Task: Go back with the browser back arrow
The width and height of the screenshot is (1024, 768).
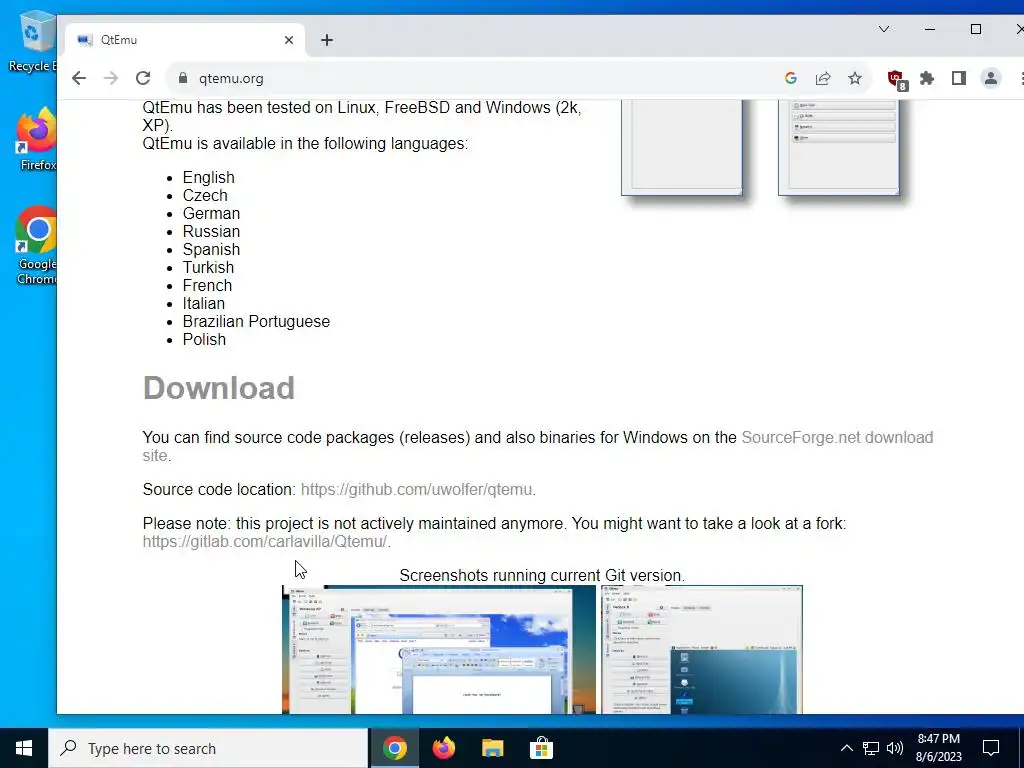Action: tap(79, 78)
